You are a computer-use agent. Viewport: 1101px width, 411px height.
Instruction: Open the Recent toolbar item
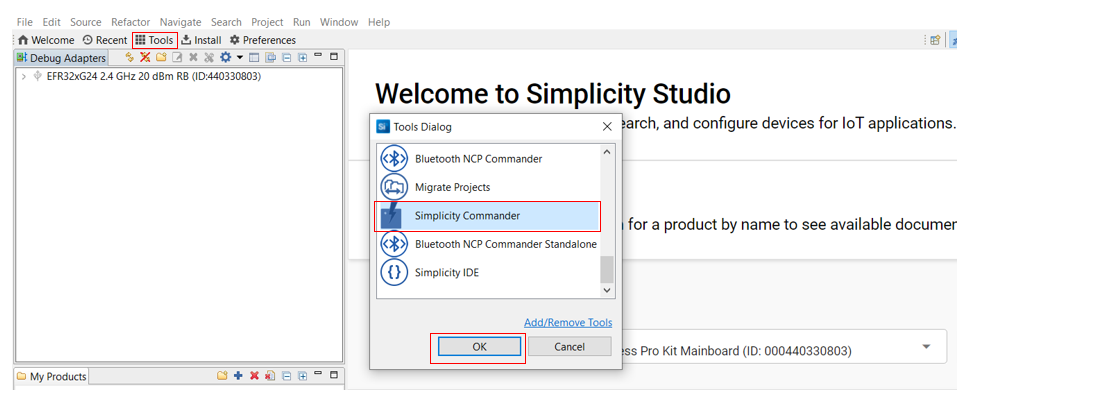point(105,40)
